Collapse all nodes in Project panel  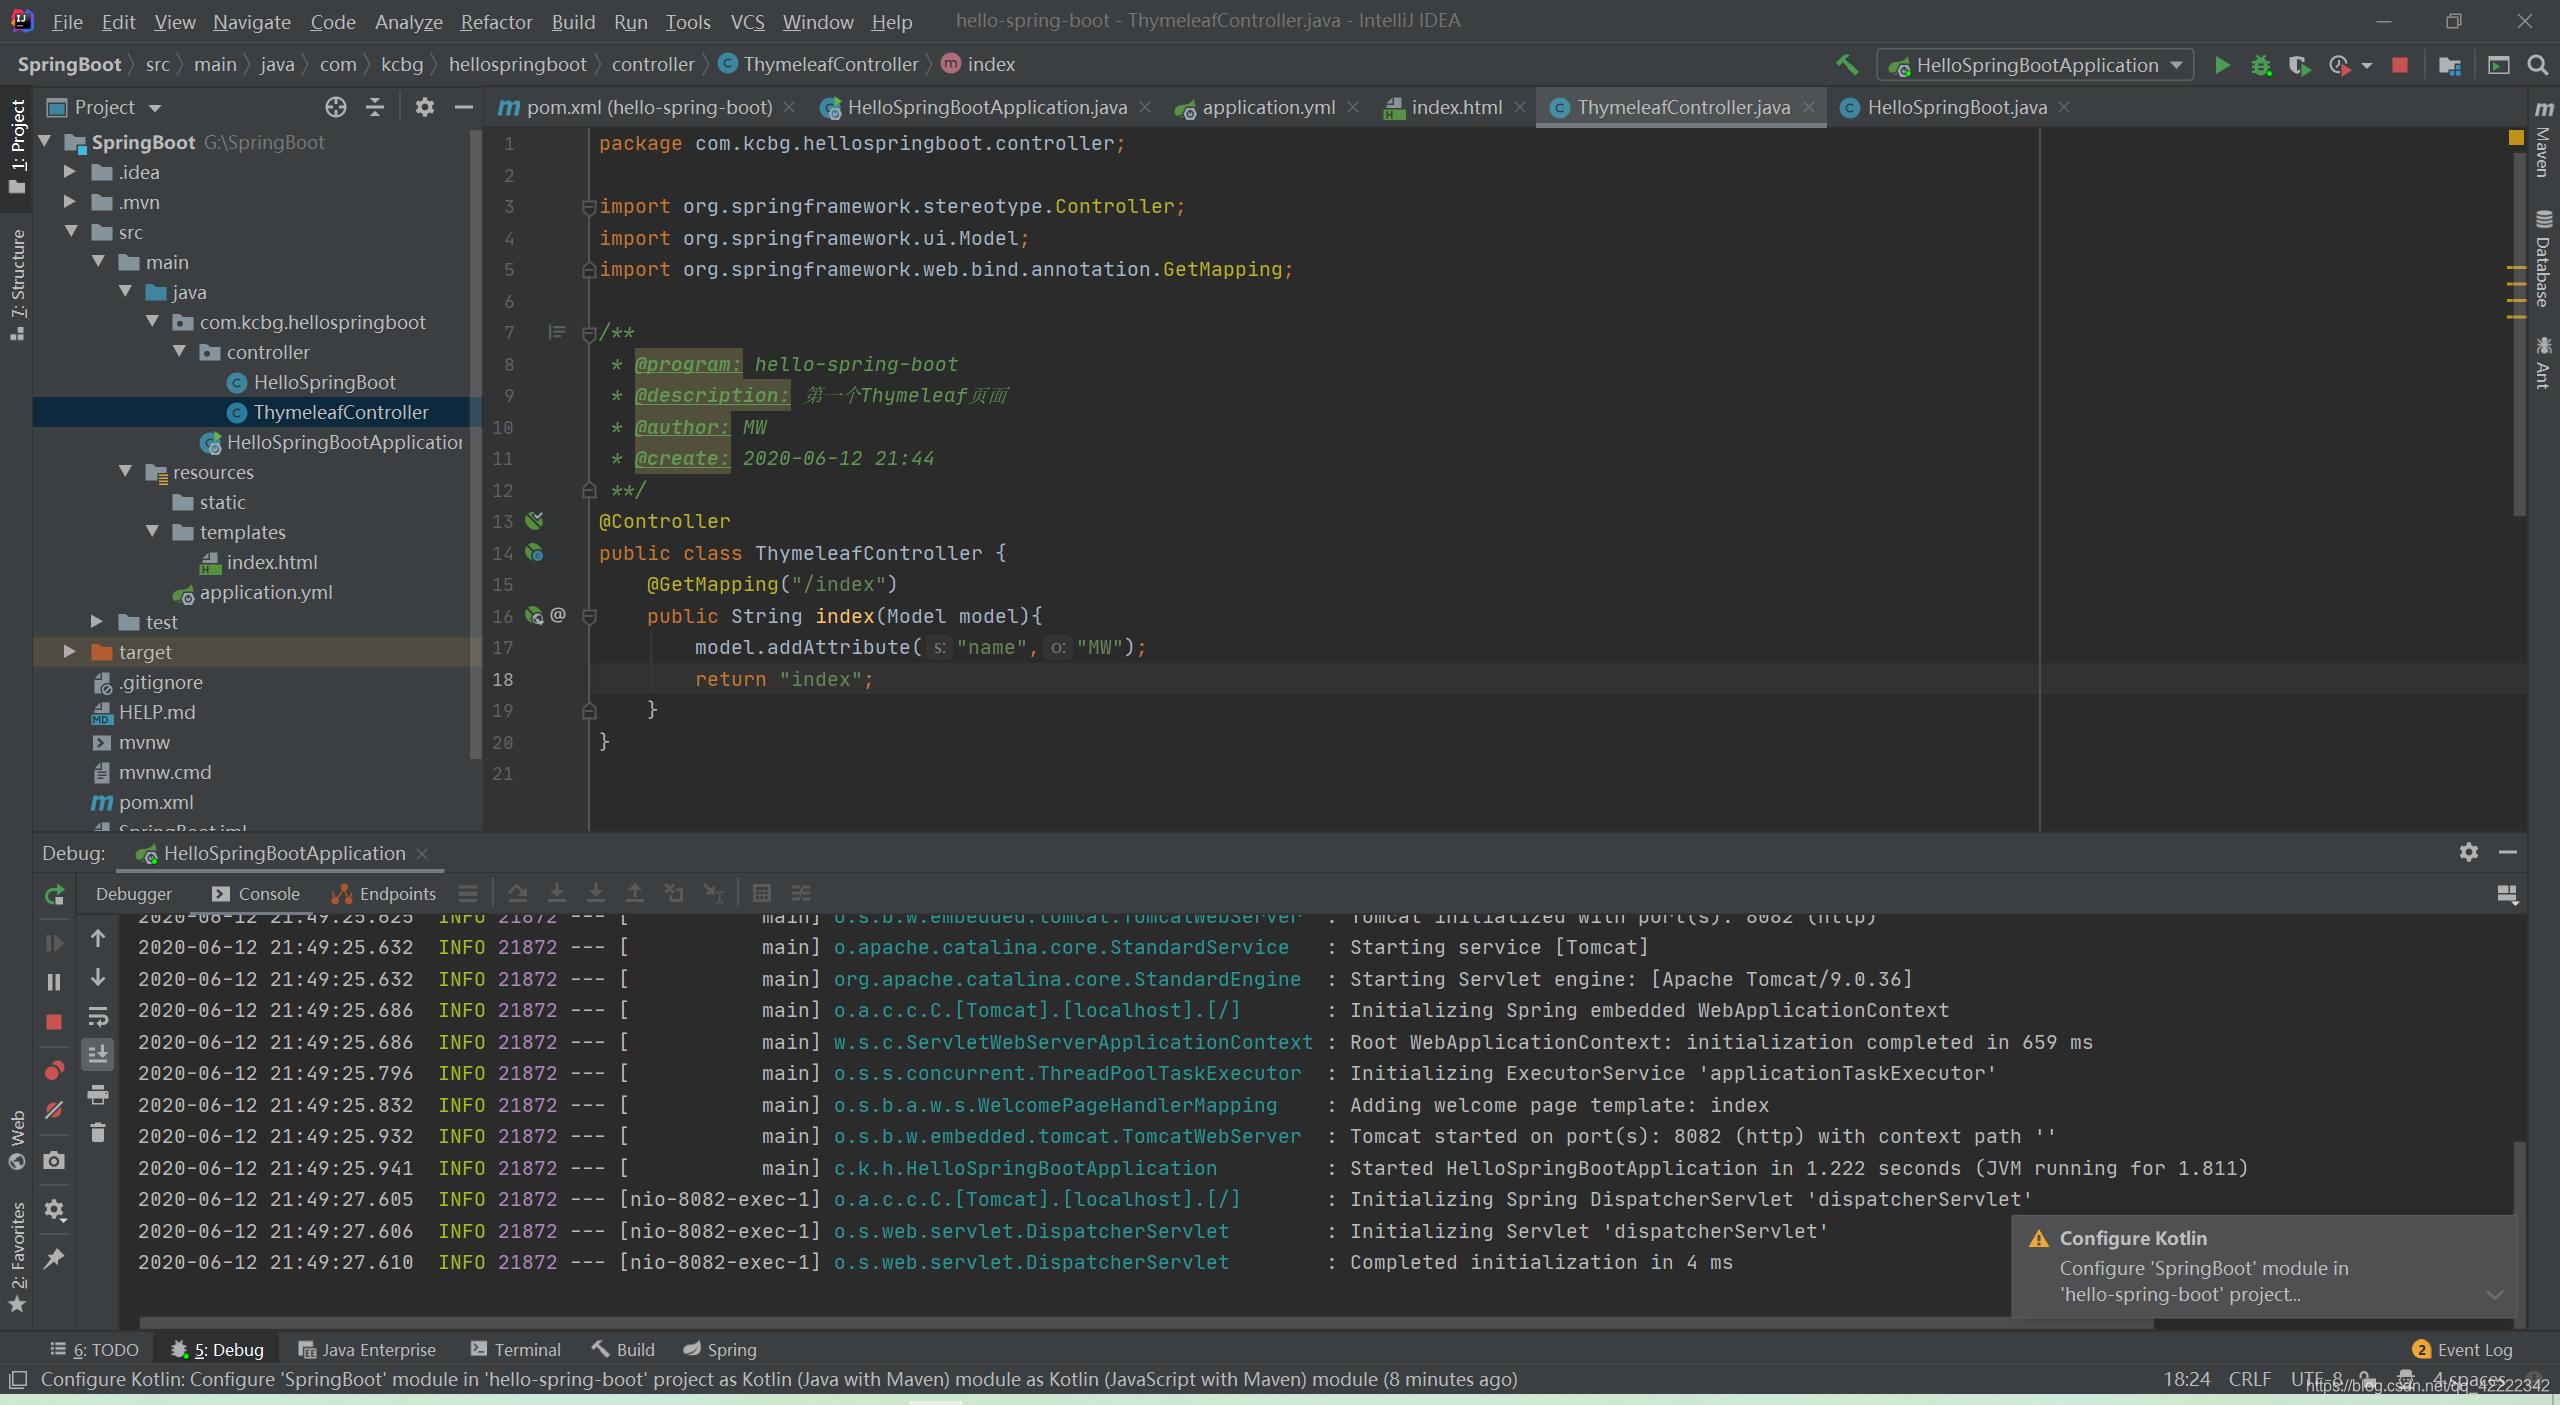point(375,107)
